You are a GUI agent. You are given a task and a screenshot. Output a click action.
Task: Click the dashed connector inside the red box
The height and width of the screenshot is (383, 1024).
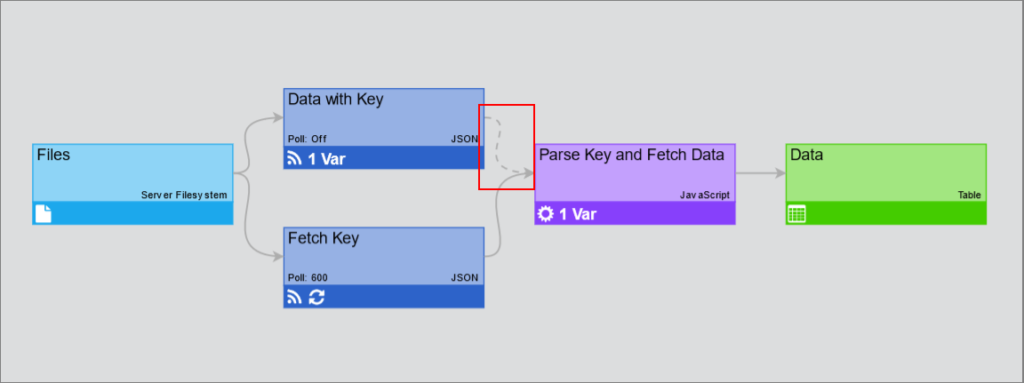pyautogui.click(x=498, y=145)
